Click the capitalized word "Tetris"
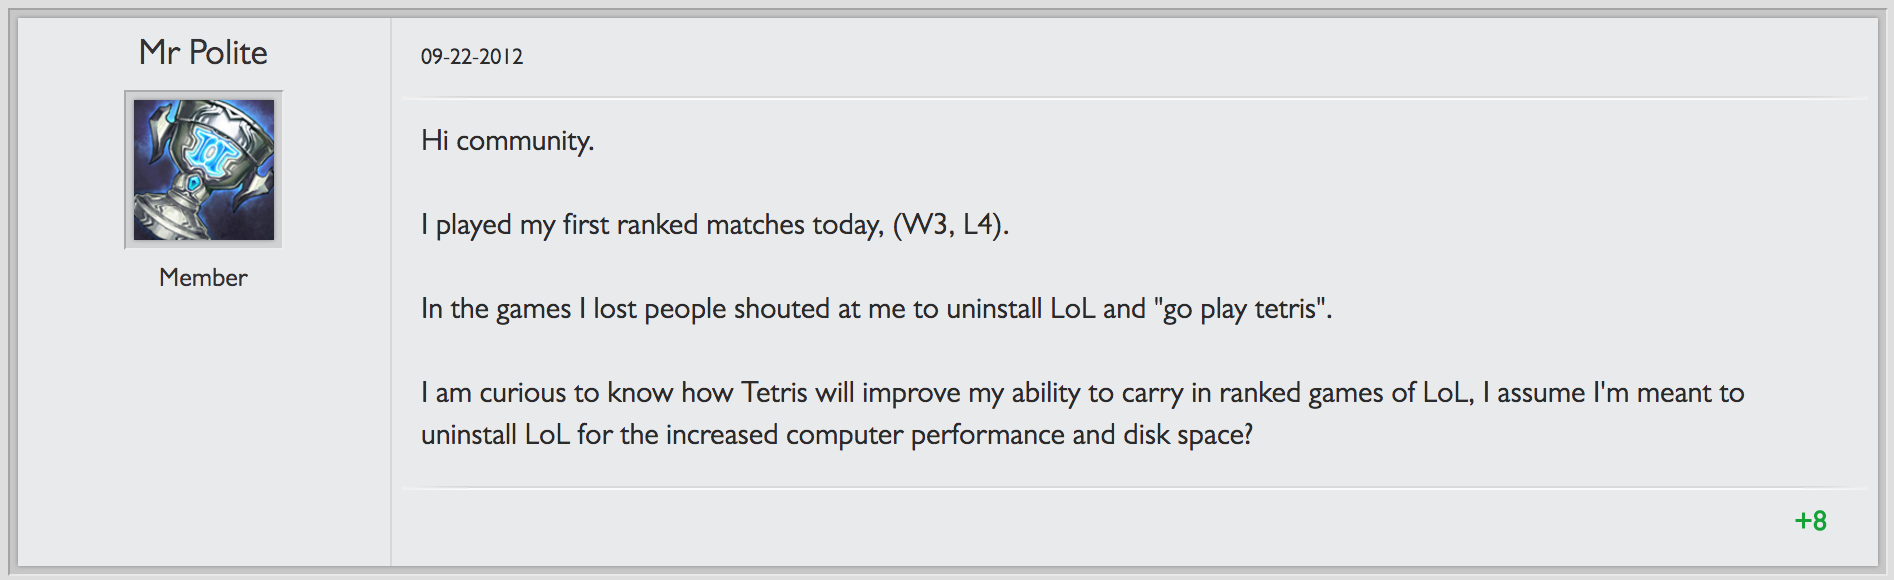The width and height of the screenshot is (1894, 580). click(x=773, y=393)
